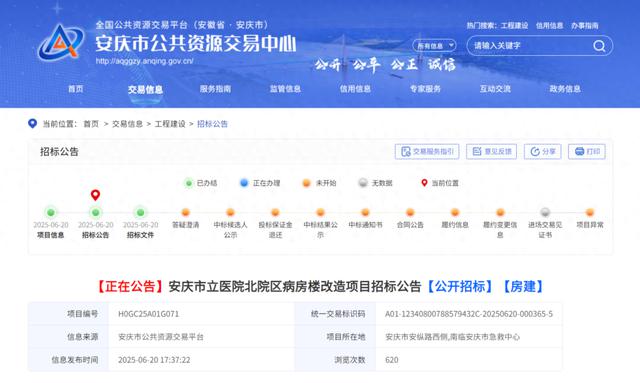Click the green 招标文件 timeline node
The height and width of the screenshot is (383, 640).
coord(140,212)
